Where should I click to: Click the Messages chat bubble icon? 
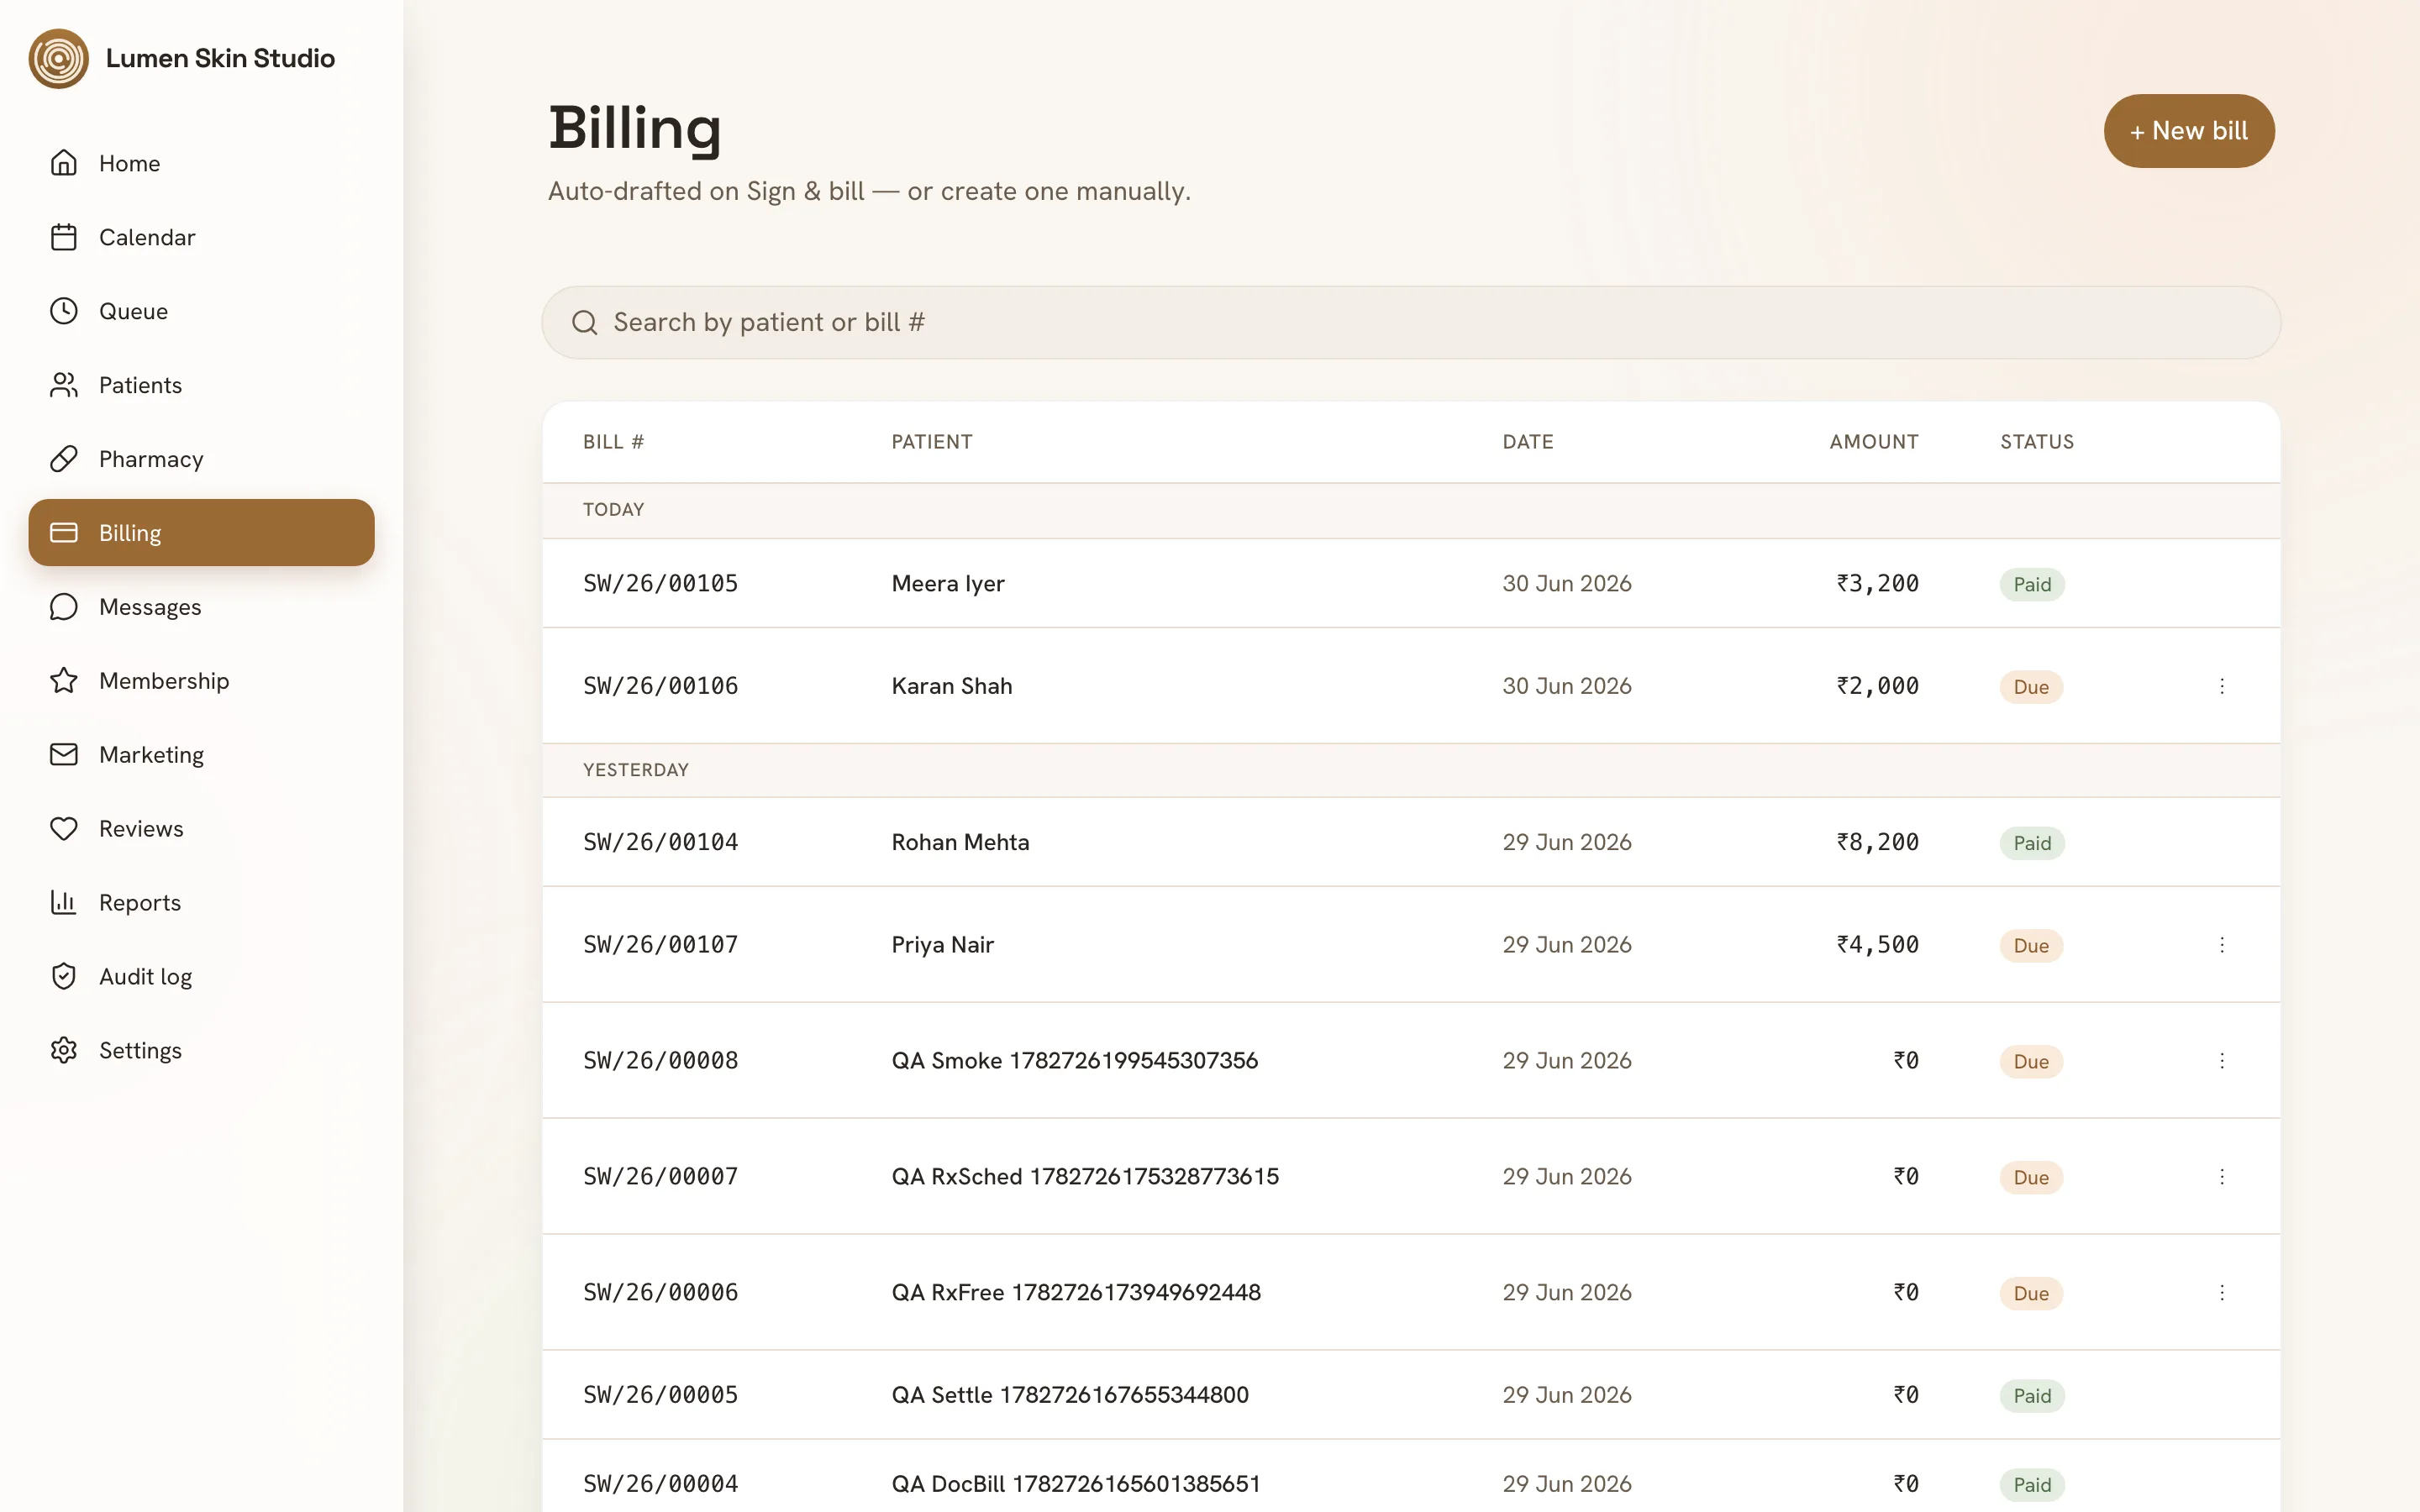click(x=64, y=607)
